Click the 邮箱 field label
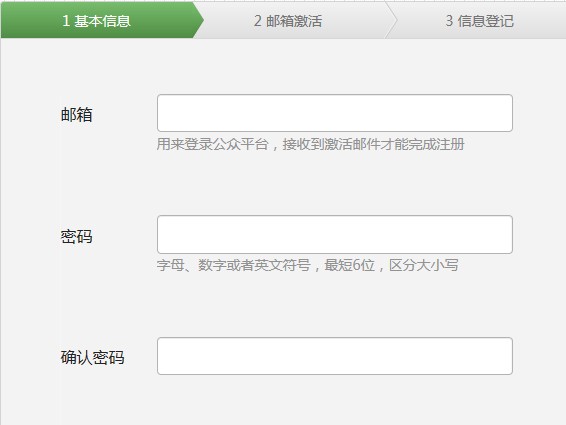Image resolution: width=566 pixels, height=425 pixels. click(77, 115)
